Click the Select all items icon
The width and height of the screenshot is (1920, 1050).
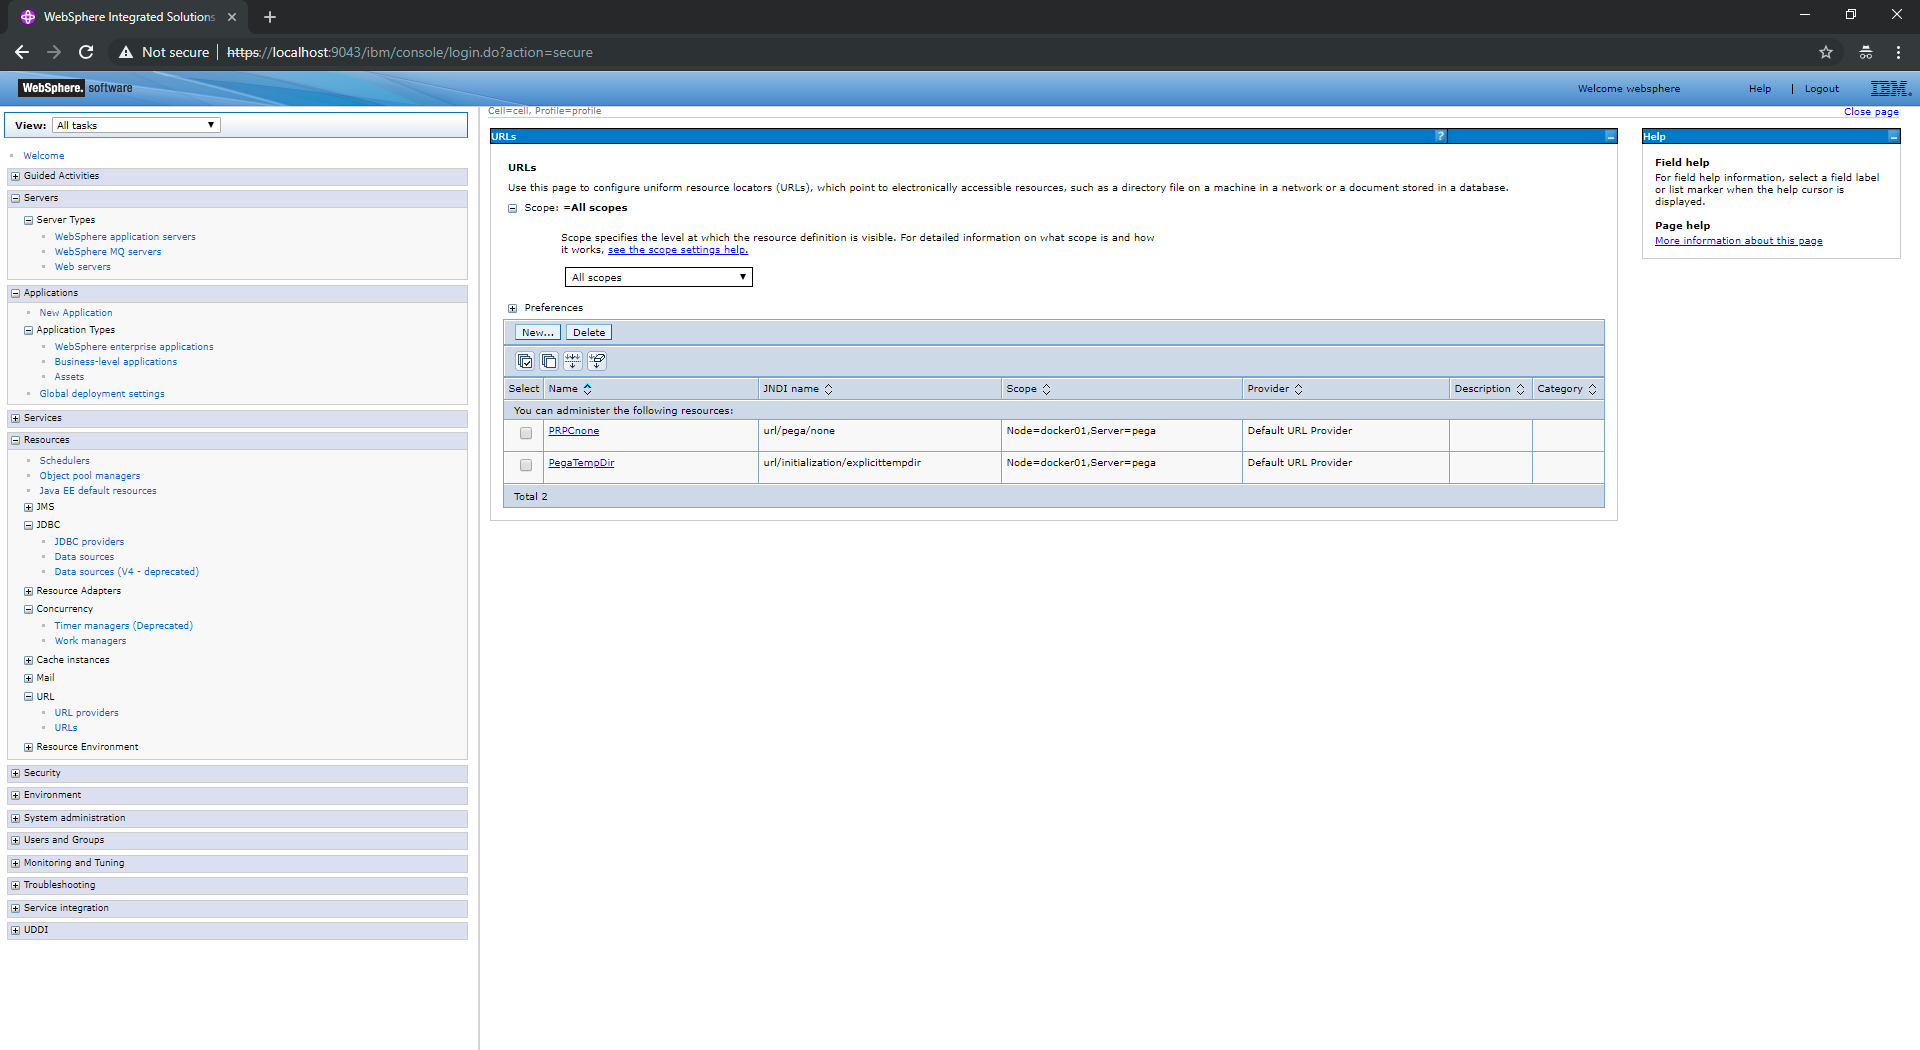[525, 361]
